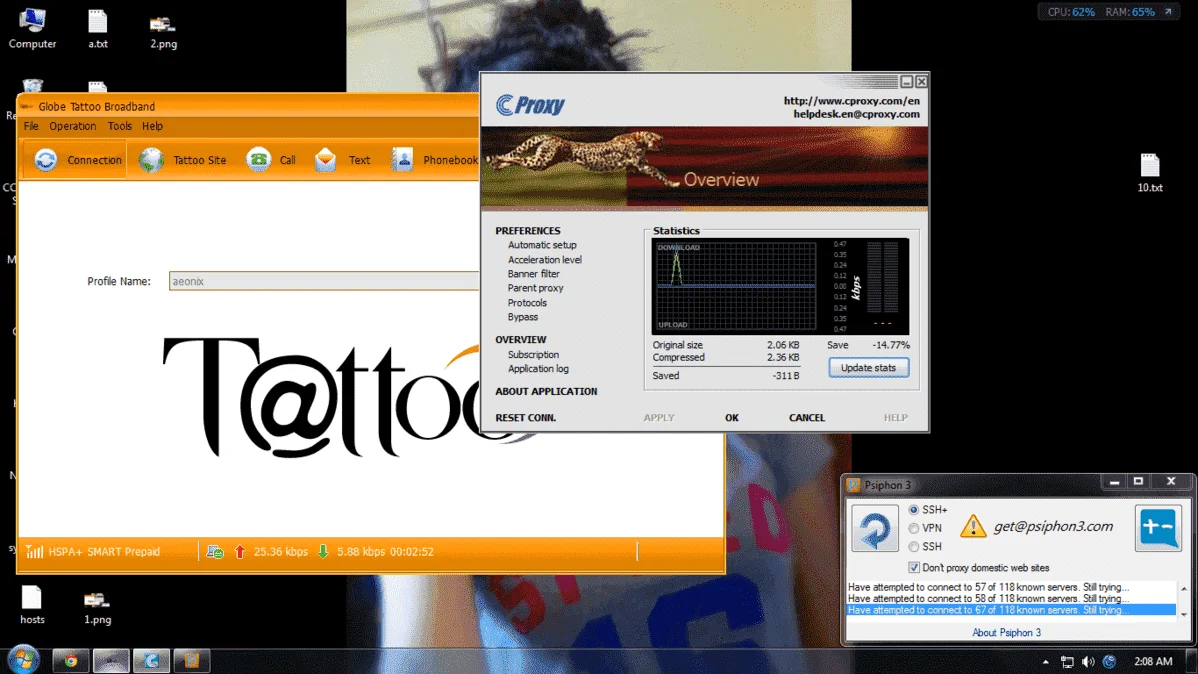Open Connection in Globe Tattoo toolbar

click(x=76, y=160)
